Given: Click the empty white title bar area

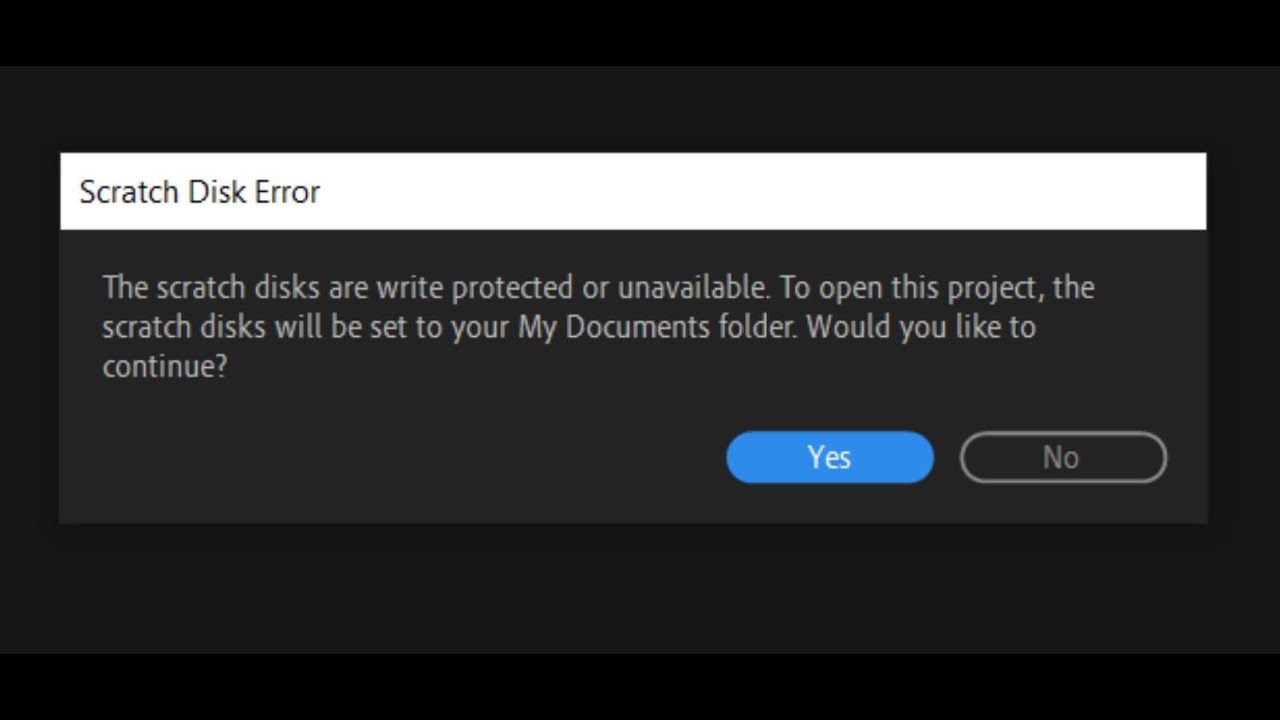Looking at the screenshot, I should point(760,192).
